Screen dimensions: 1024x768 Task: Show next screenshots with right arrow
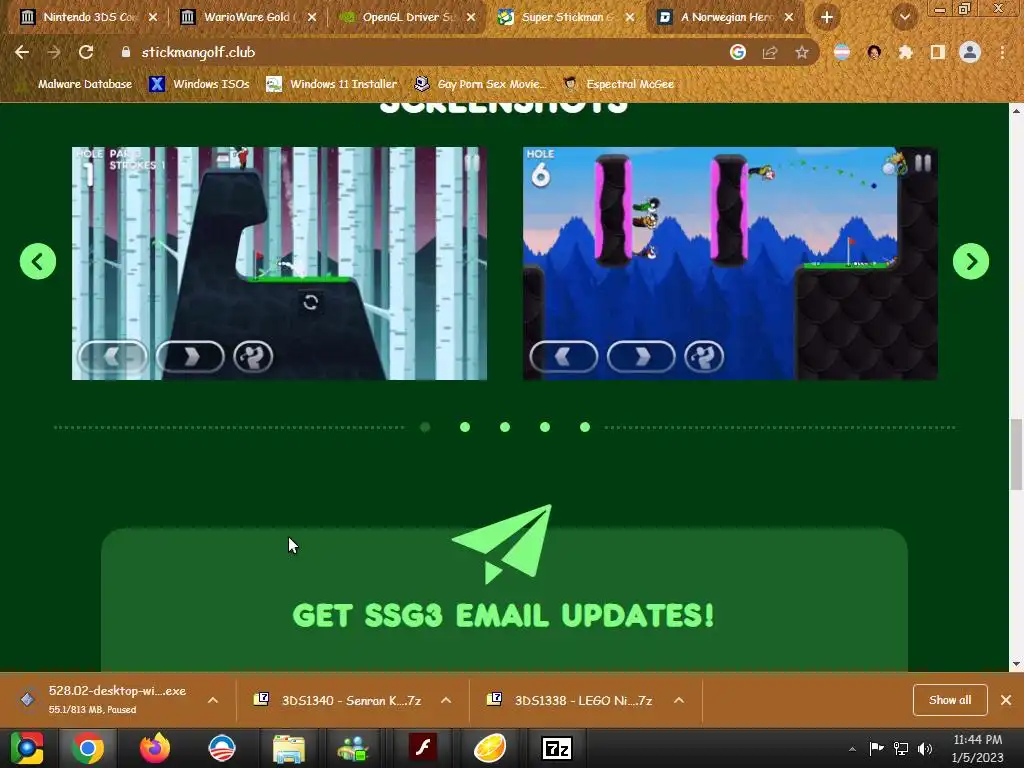click(970, 261)
